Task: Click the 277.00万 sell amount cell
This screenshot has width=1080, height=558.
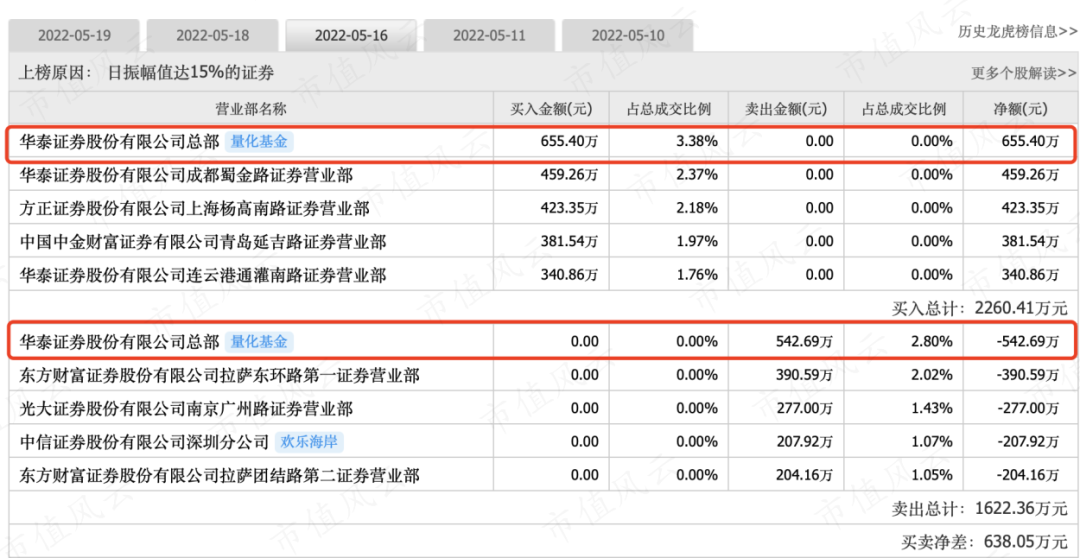Action: [804, 409]
